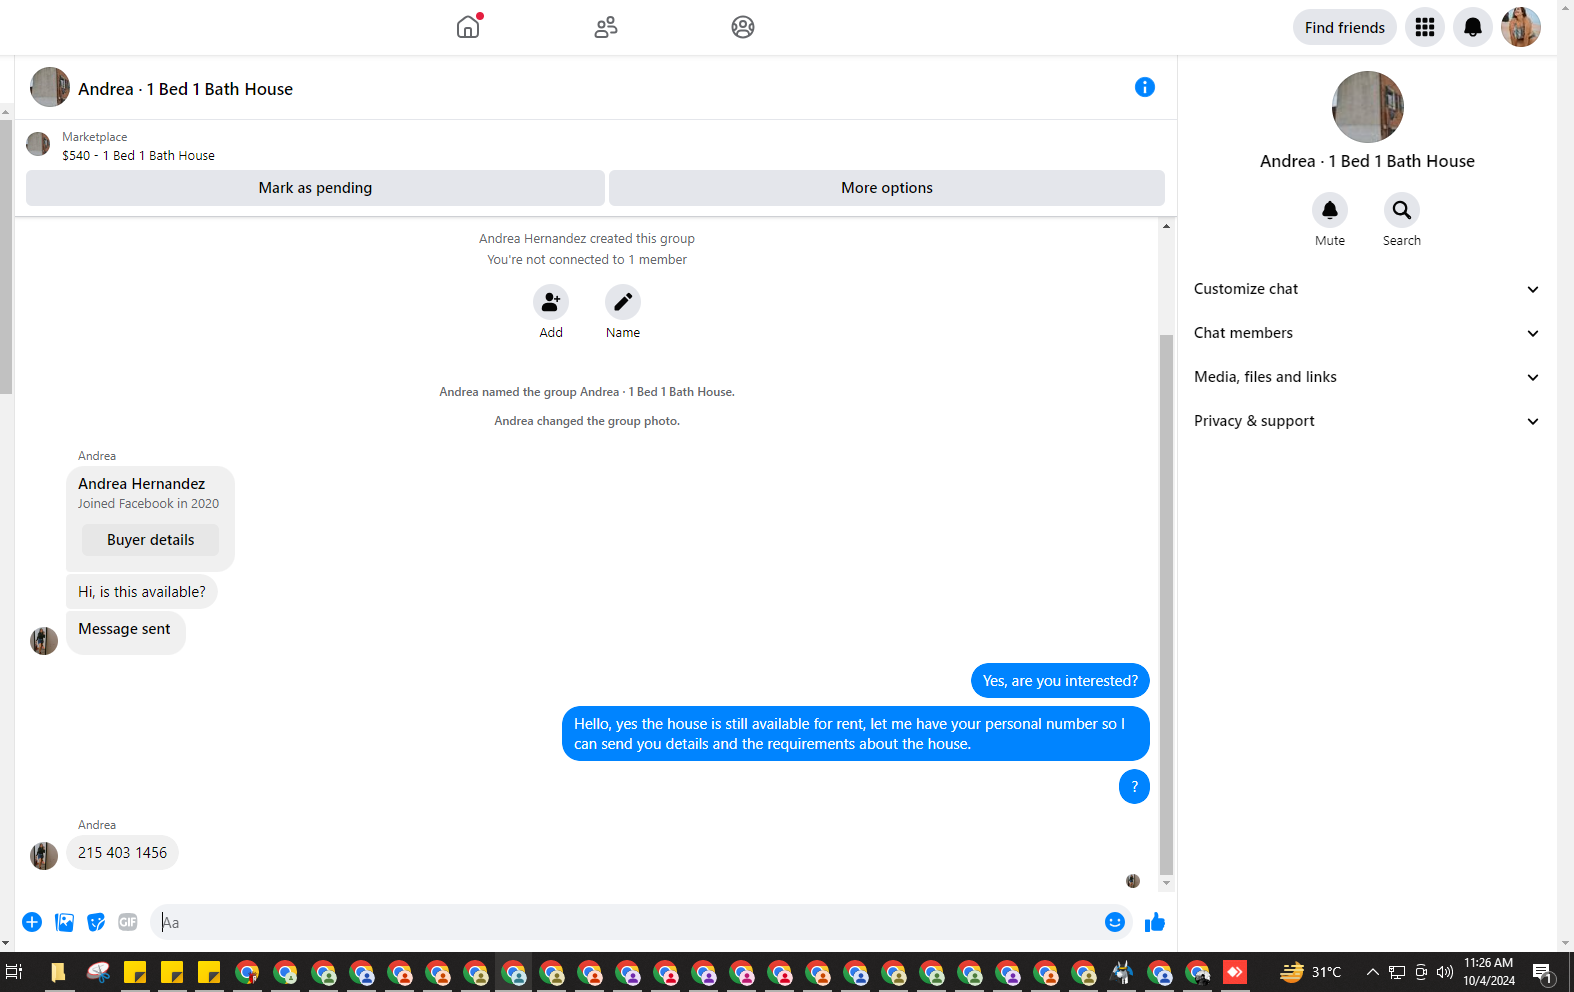
Task: Add people using the Add icon
Action: [x=551, y=302]
